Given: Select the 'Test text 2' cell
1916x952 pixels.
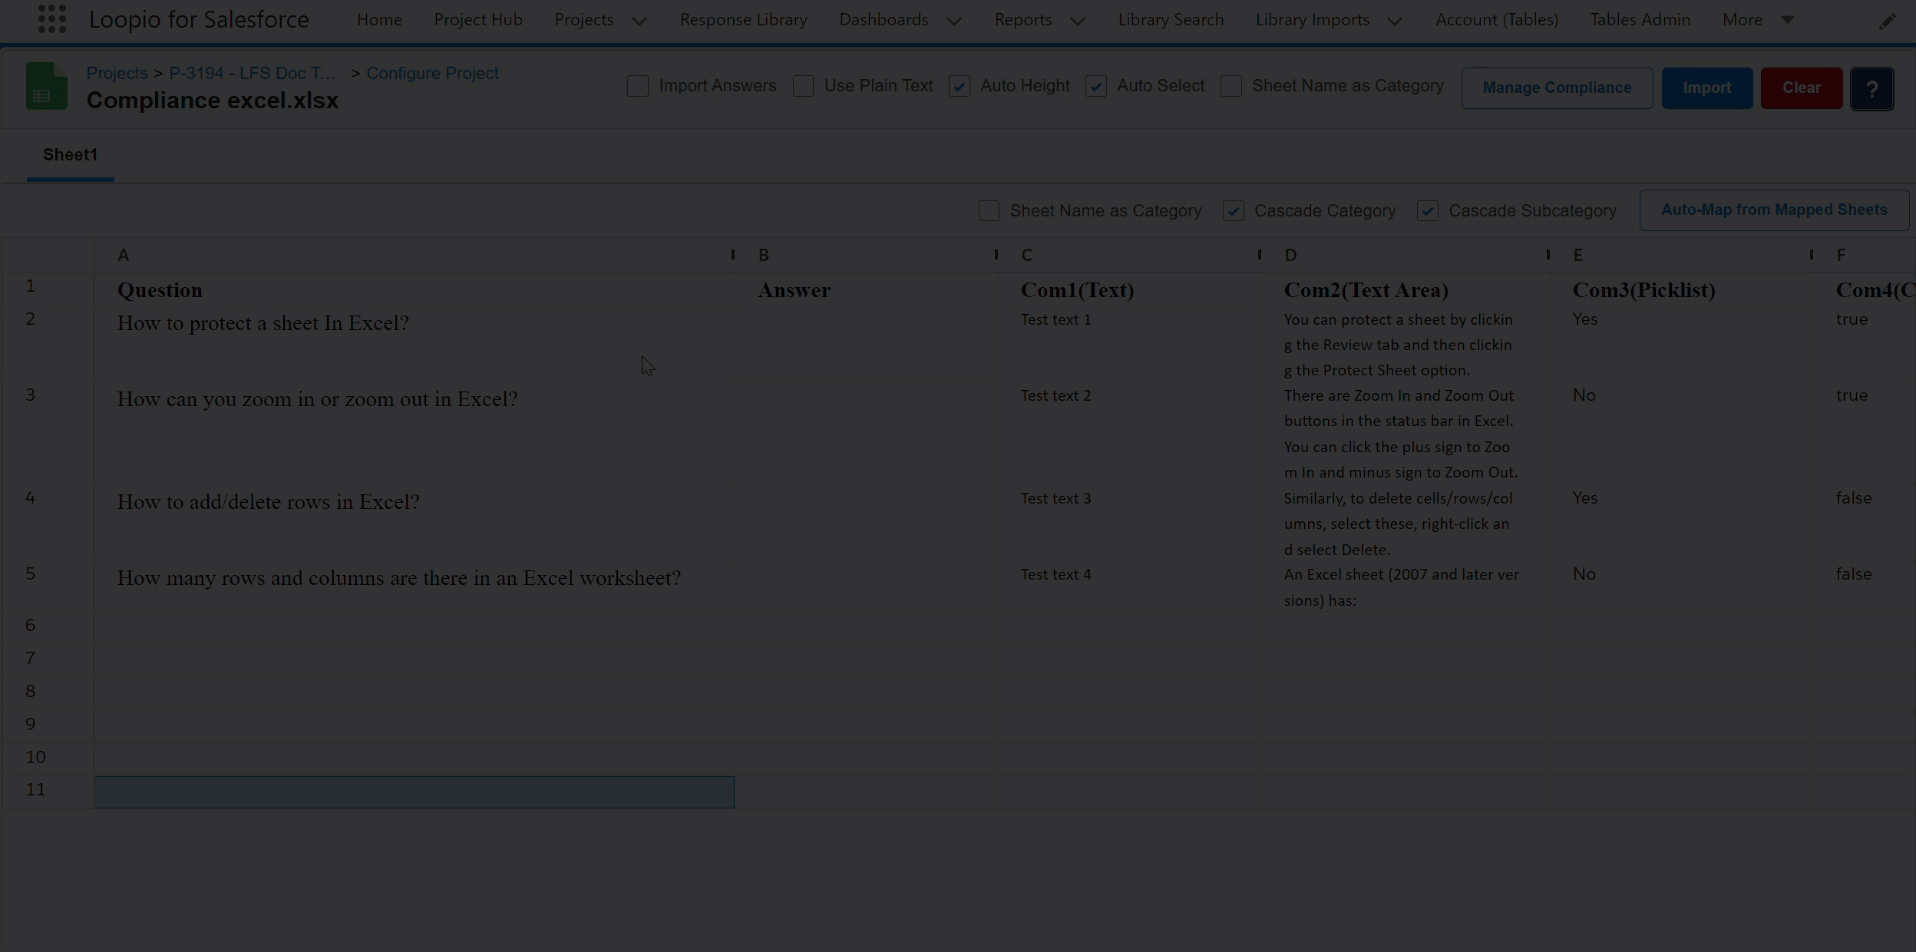Looking at the screenshot, I should 1130,433.
